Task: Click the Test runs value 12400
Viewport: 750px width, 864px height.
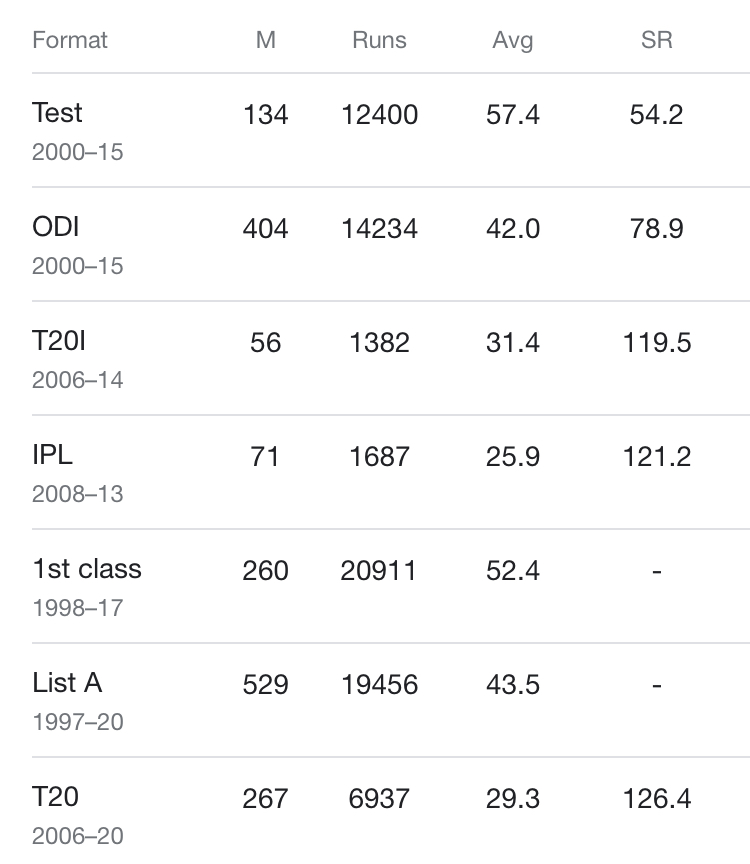Action: click(379, 115)
